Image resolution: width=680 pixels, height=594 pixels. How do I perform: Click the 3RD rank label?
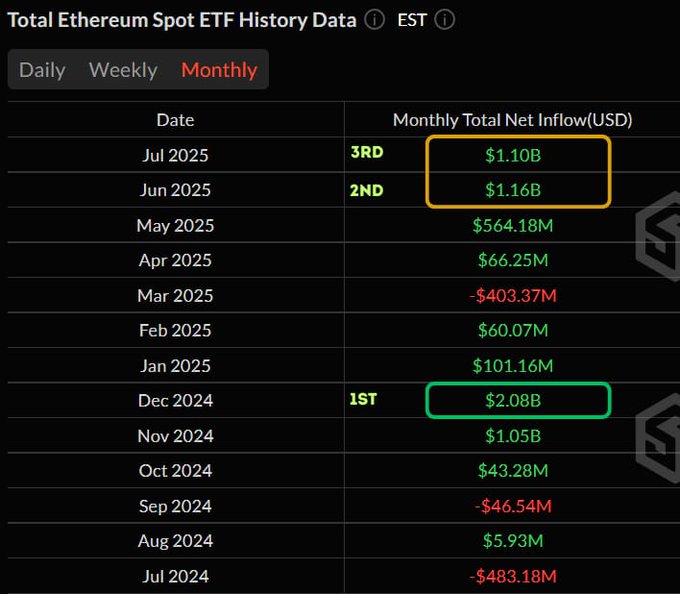pos(366,154)
